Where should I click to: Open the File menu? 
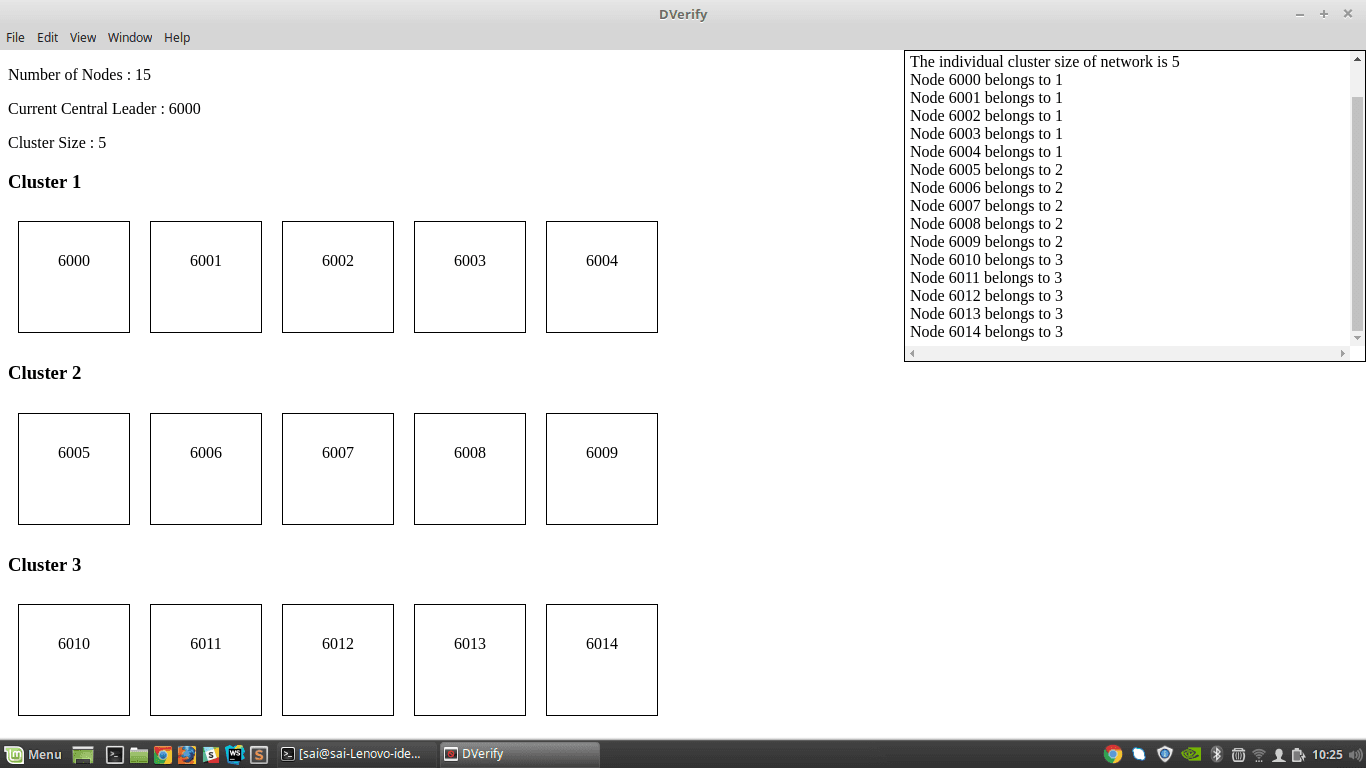pos(15,37)
